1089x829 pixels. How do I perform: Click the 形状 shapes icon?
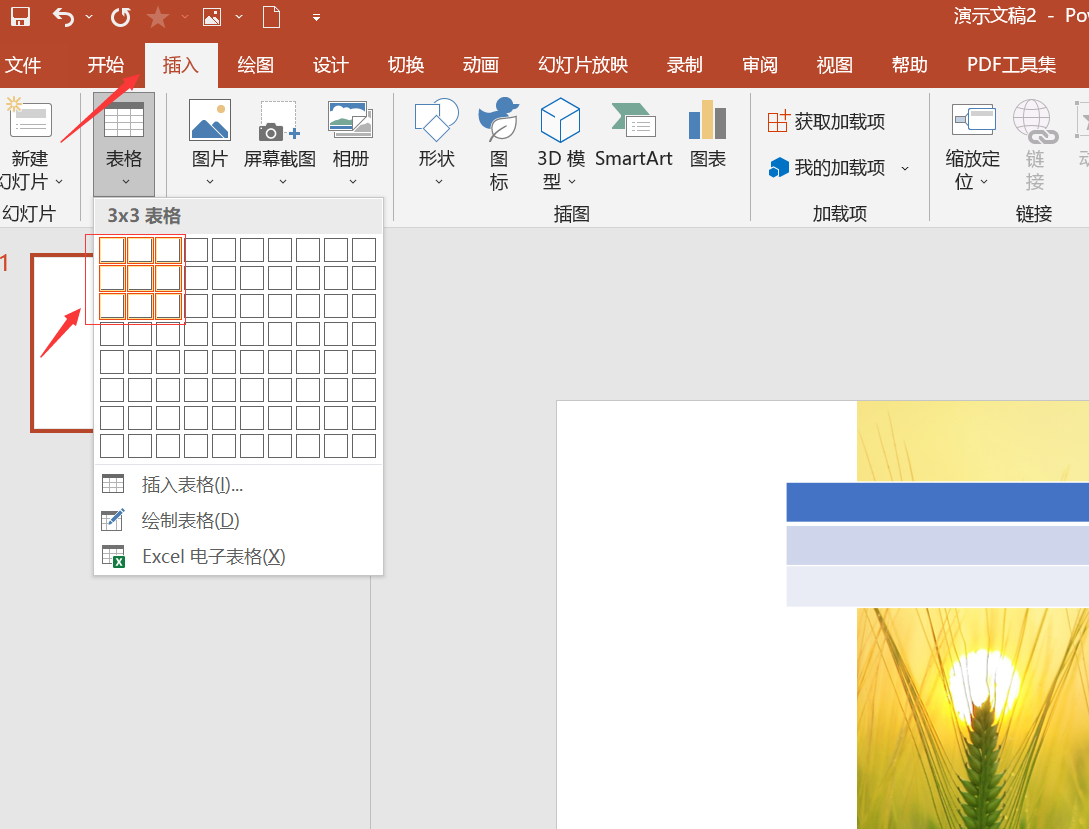437,119
